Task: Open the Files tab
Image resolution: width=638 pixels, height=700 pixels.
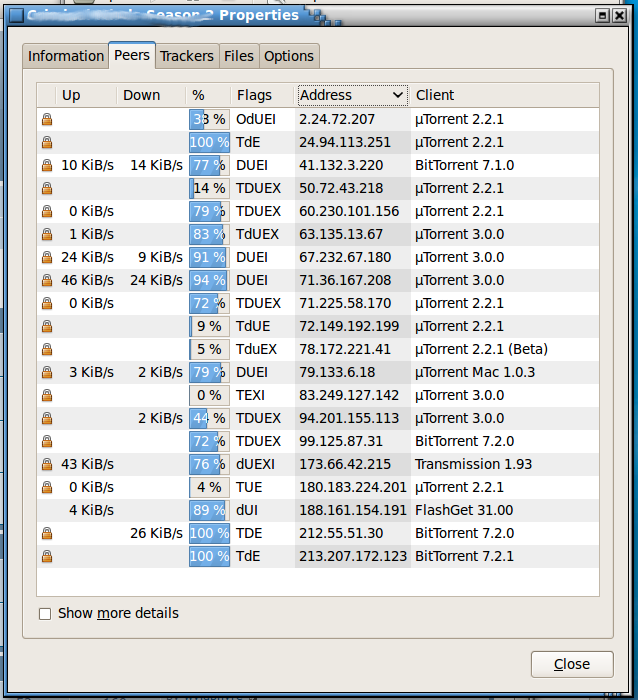Action: point(239,56)
